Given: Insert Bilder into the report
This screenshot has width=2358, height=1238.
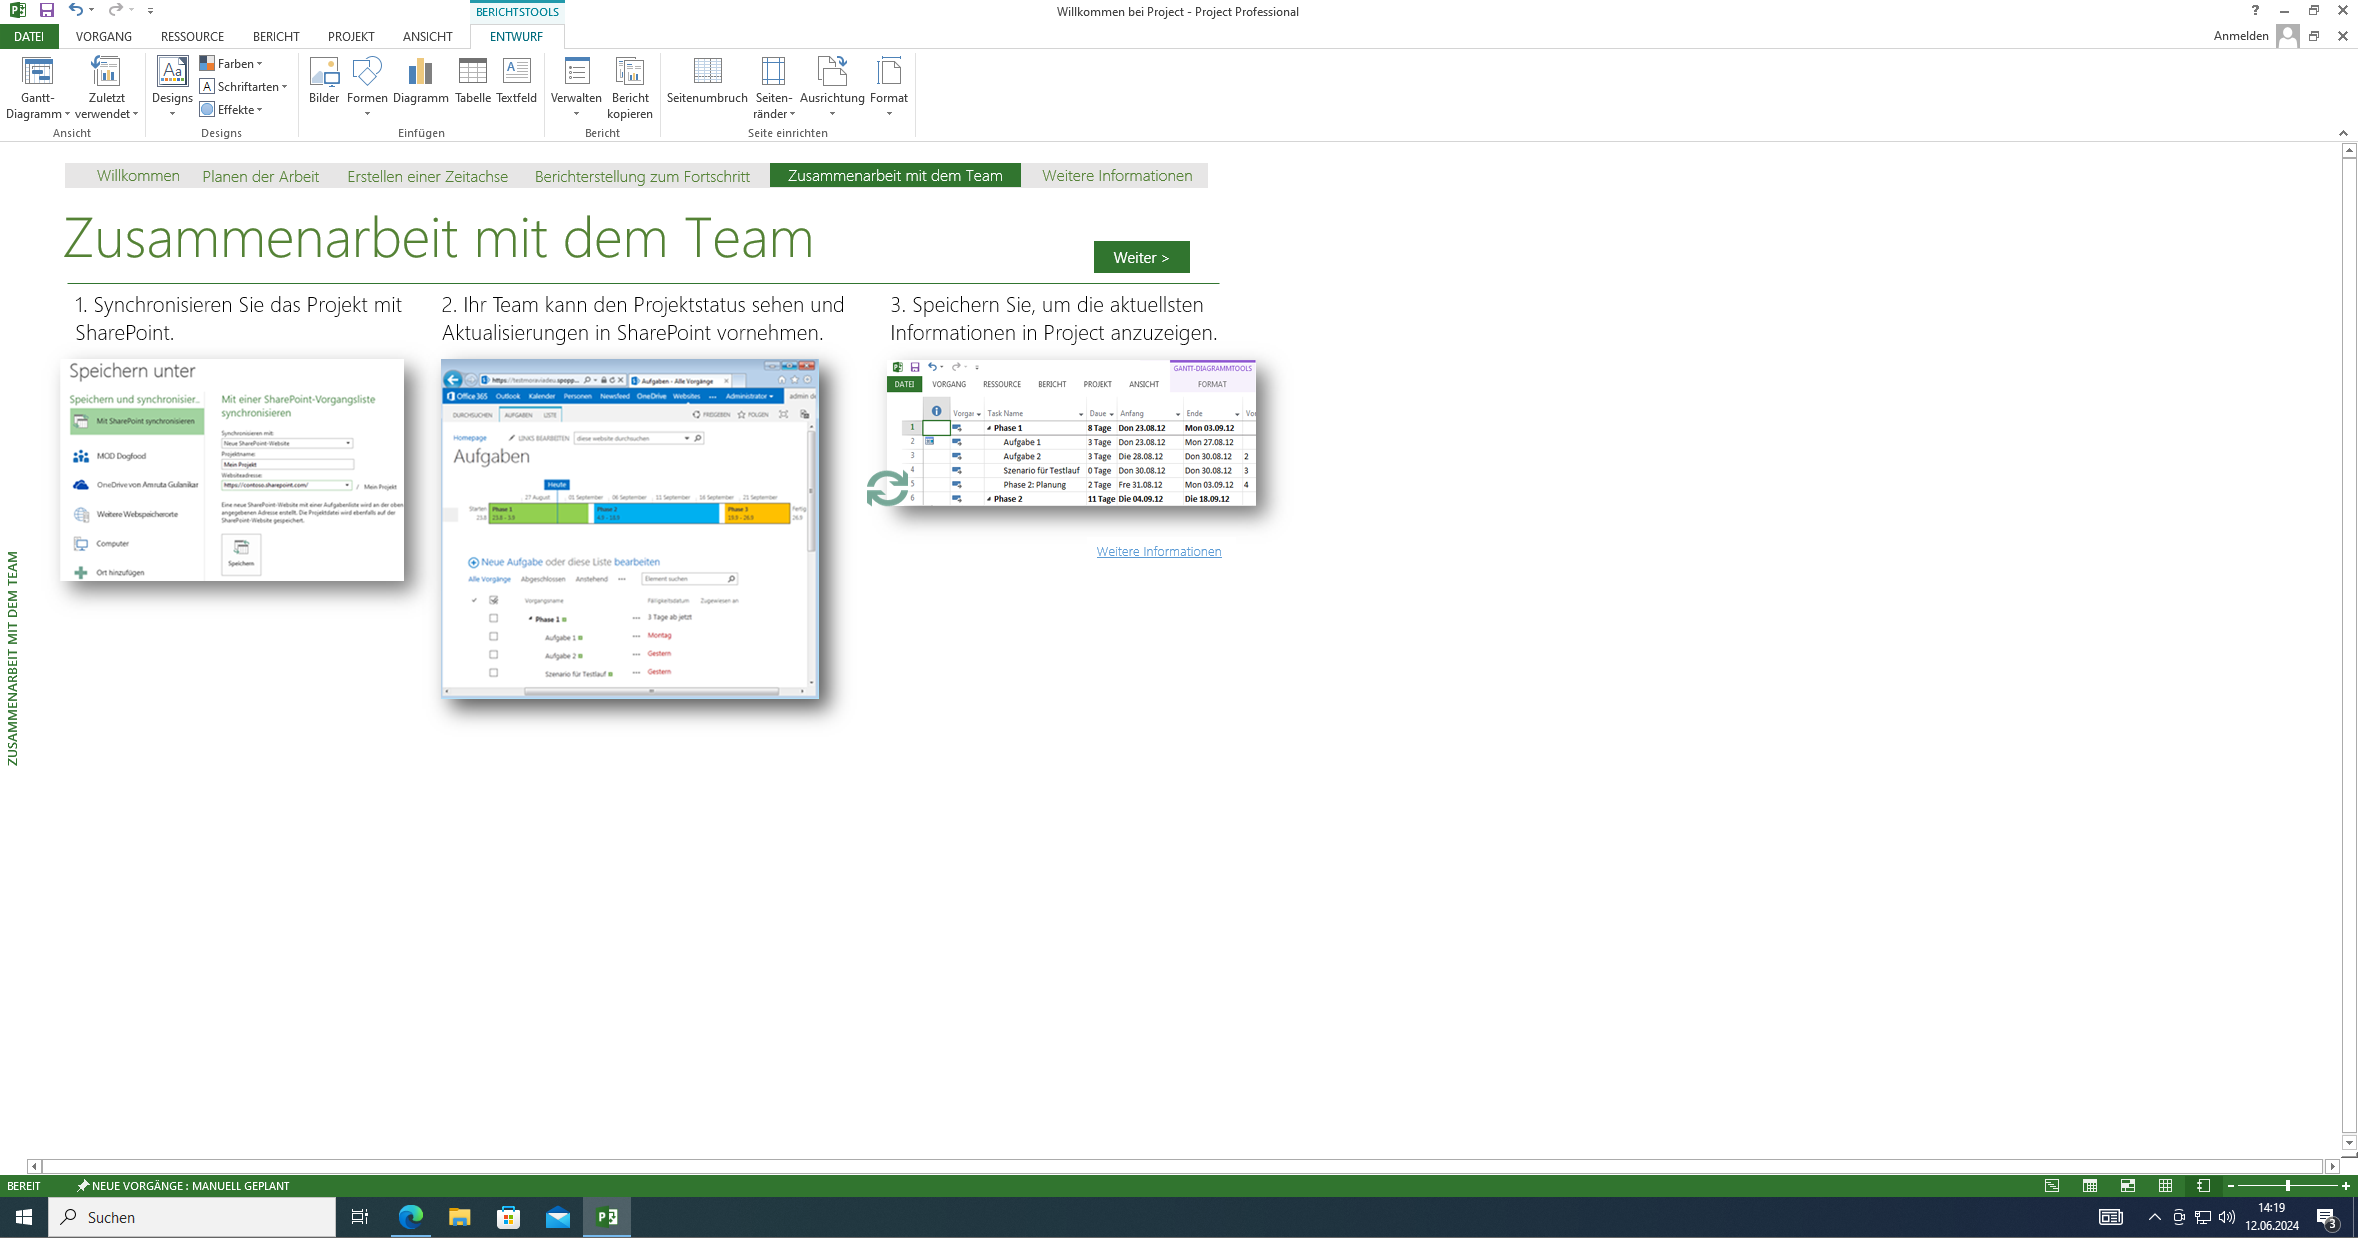Looking at the screenshot, I should tap(324, 81).
